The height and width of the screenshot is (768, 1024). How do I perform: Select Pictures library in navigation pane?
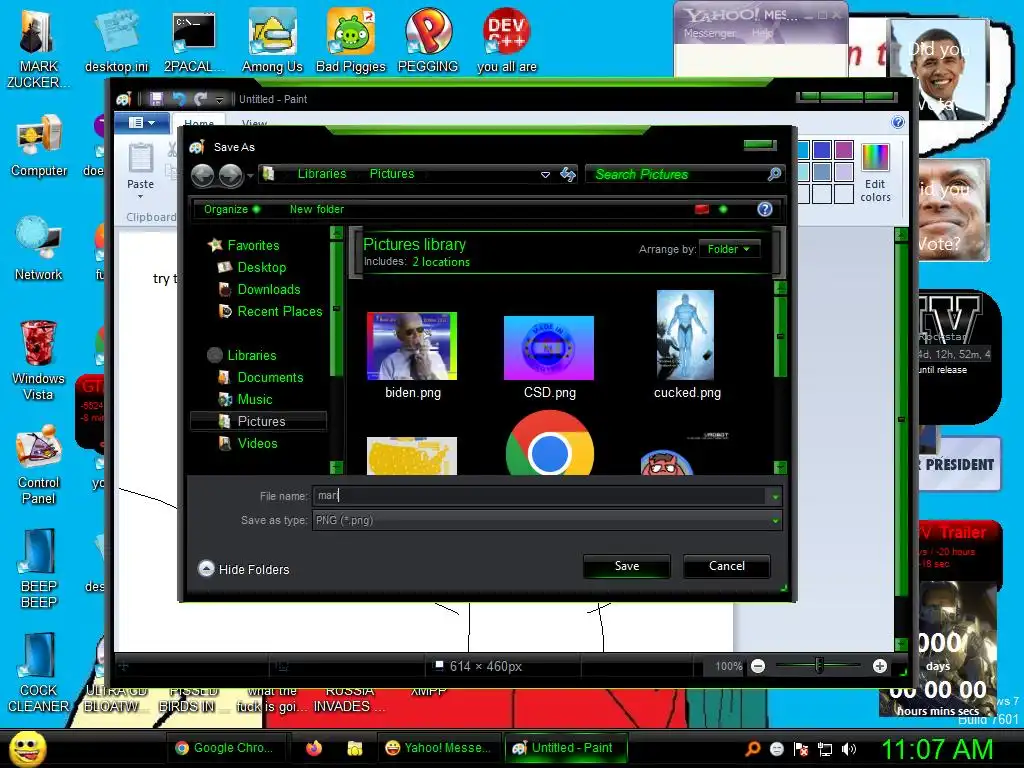click(259, 421)
